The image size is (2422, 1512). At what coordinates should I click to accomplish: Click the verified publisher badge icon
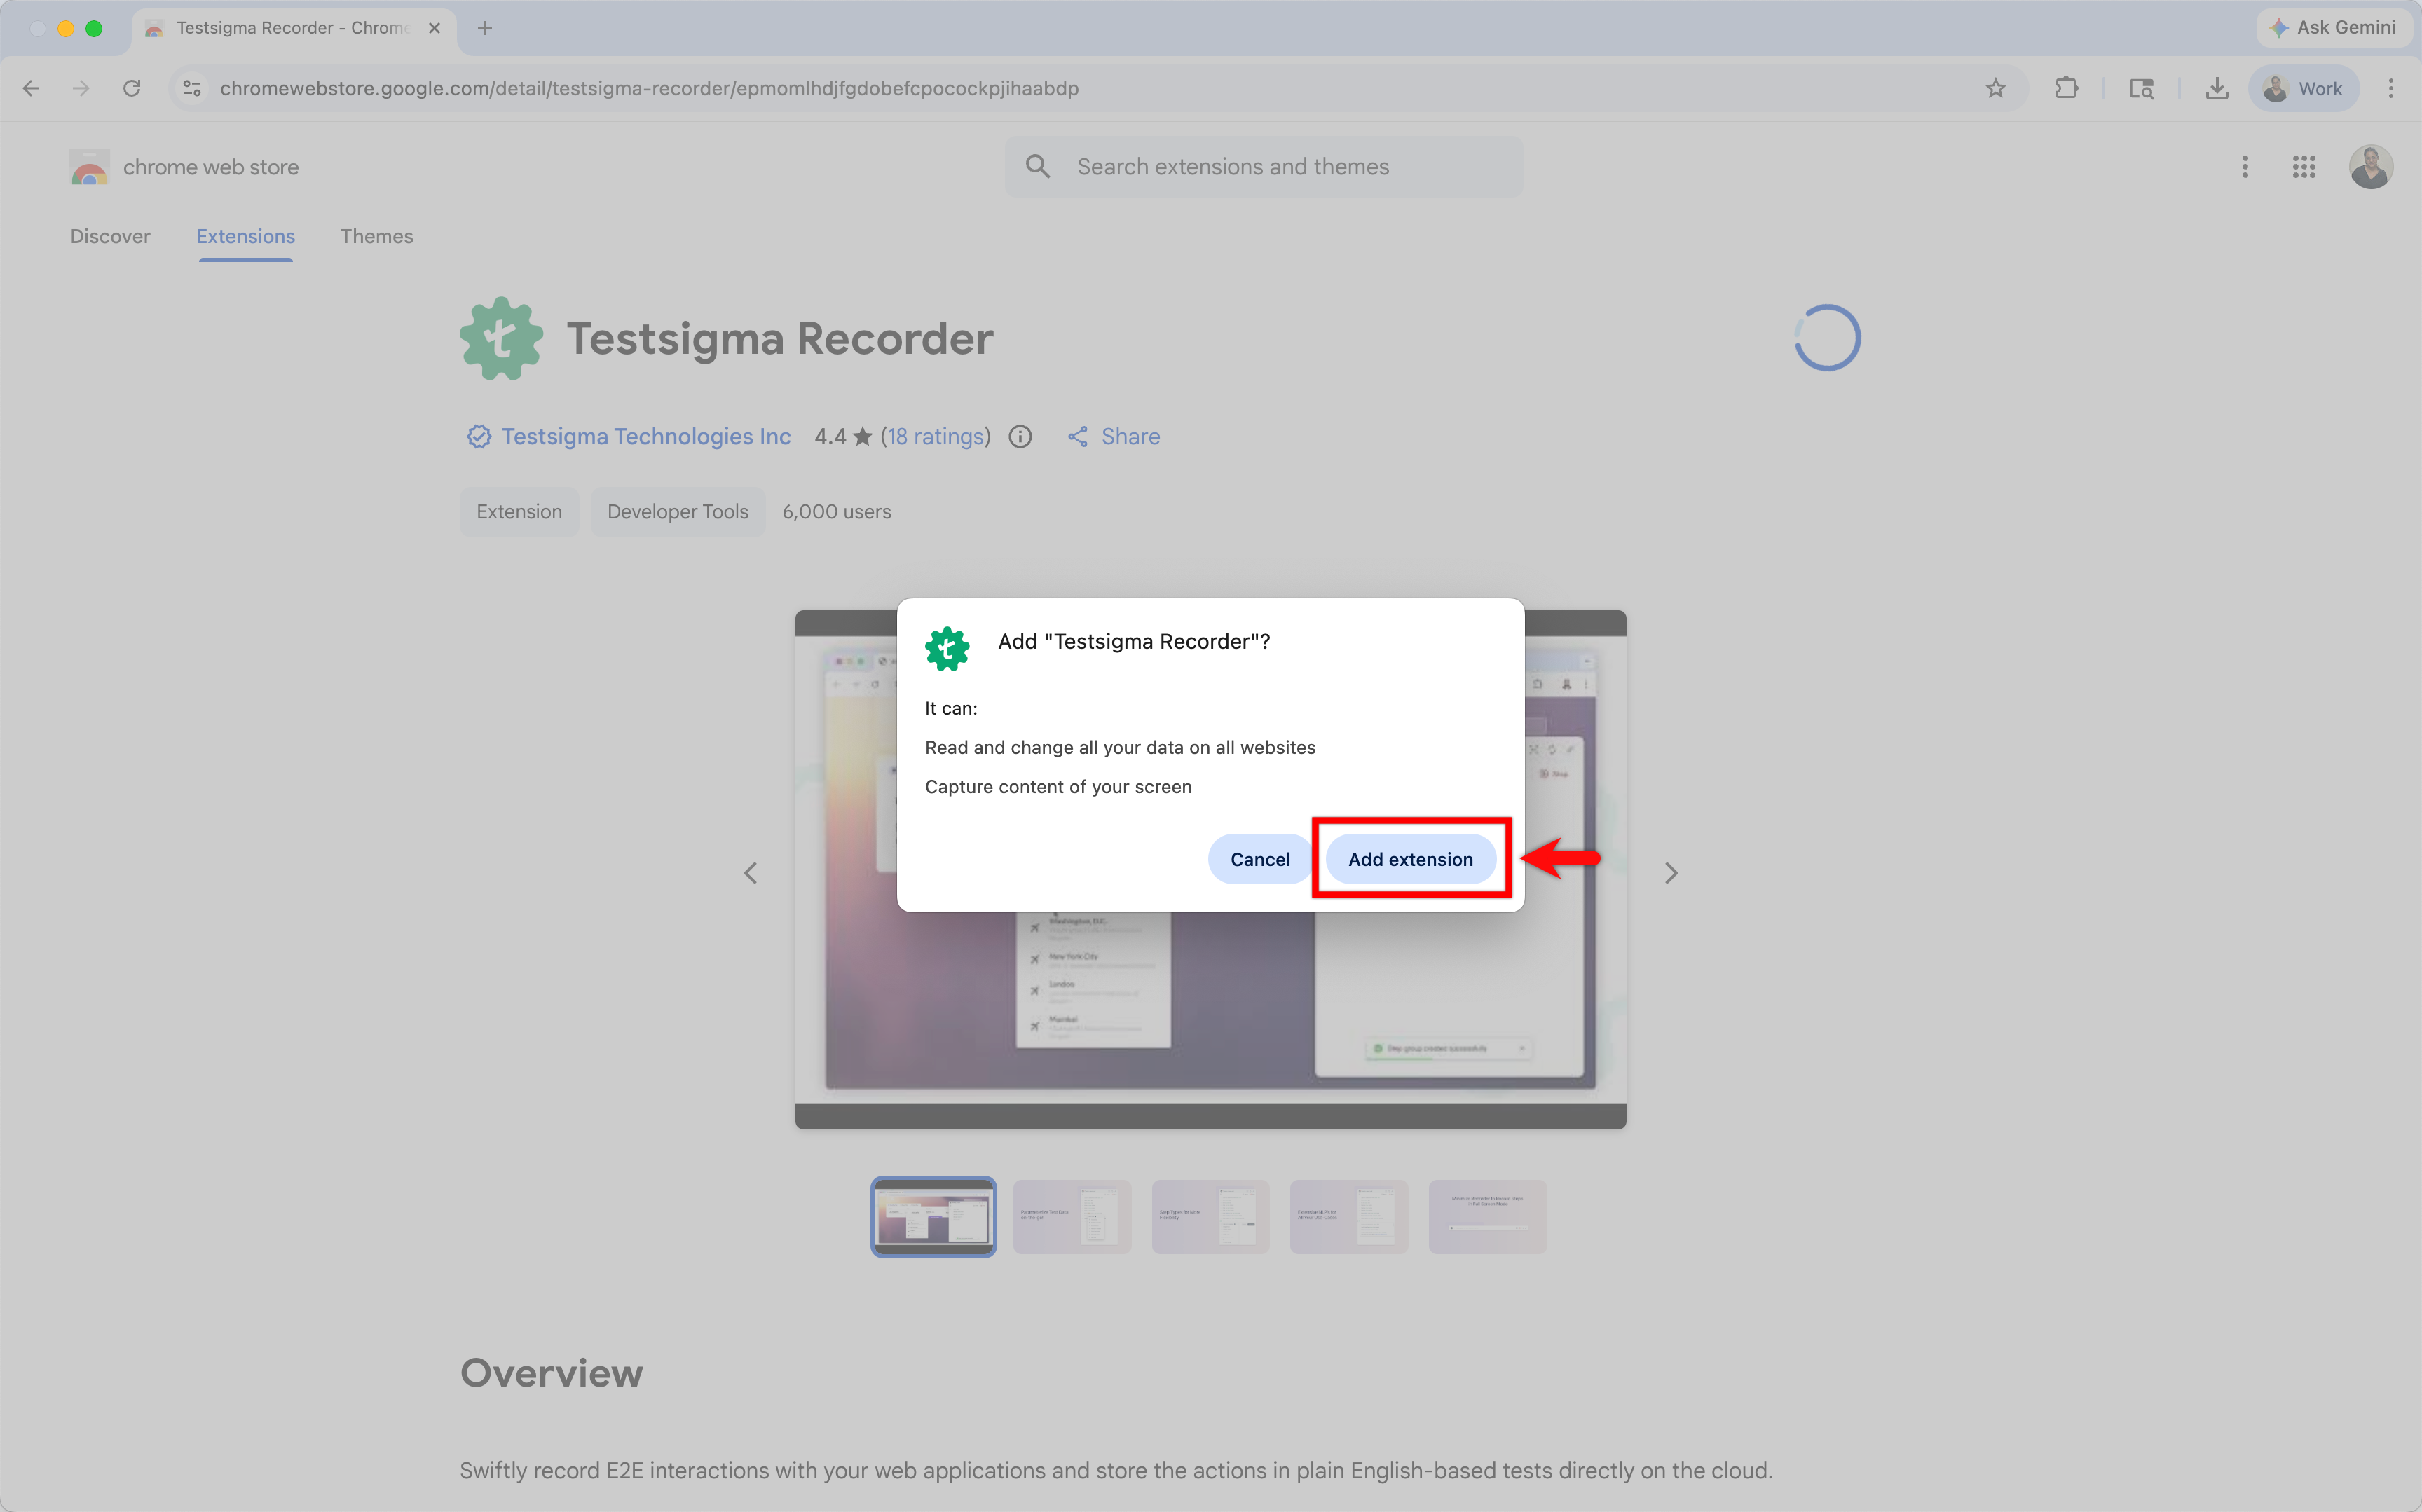point(479,436)
